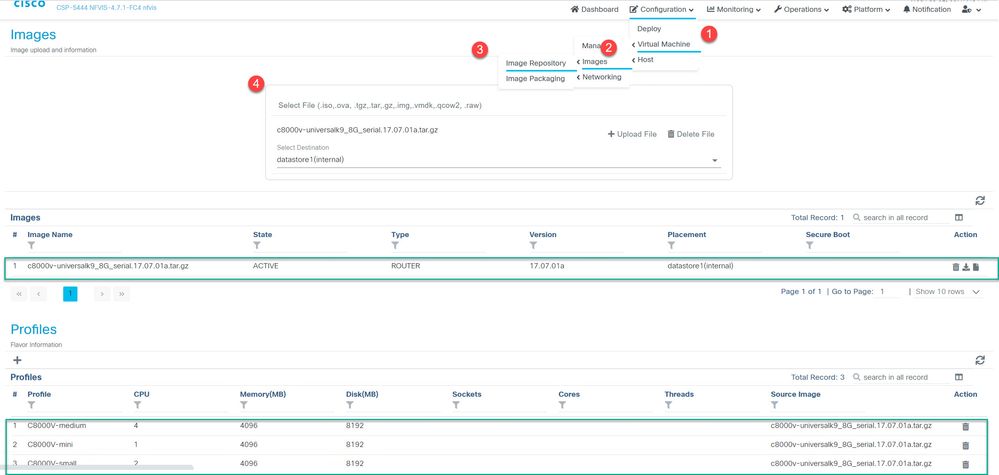Filter profiles by Source Image column

(x=775, y=405)
